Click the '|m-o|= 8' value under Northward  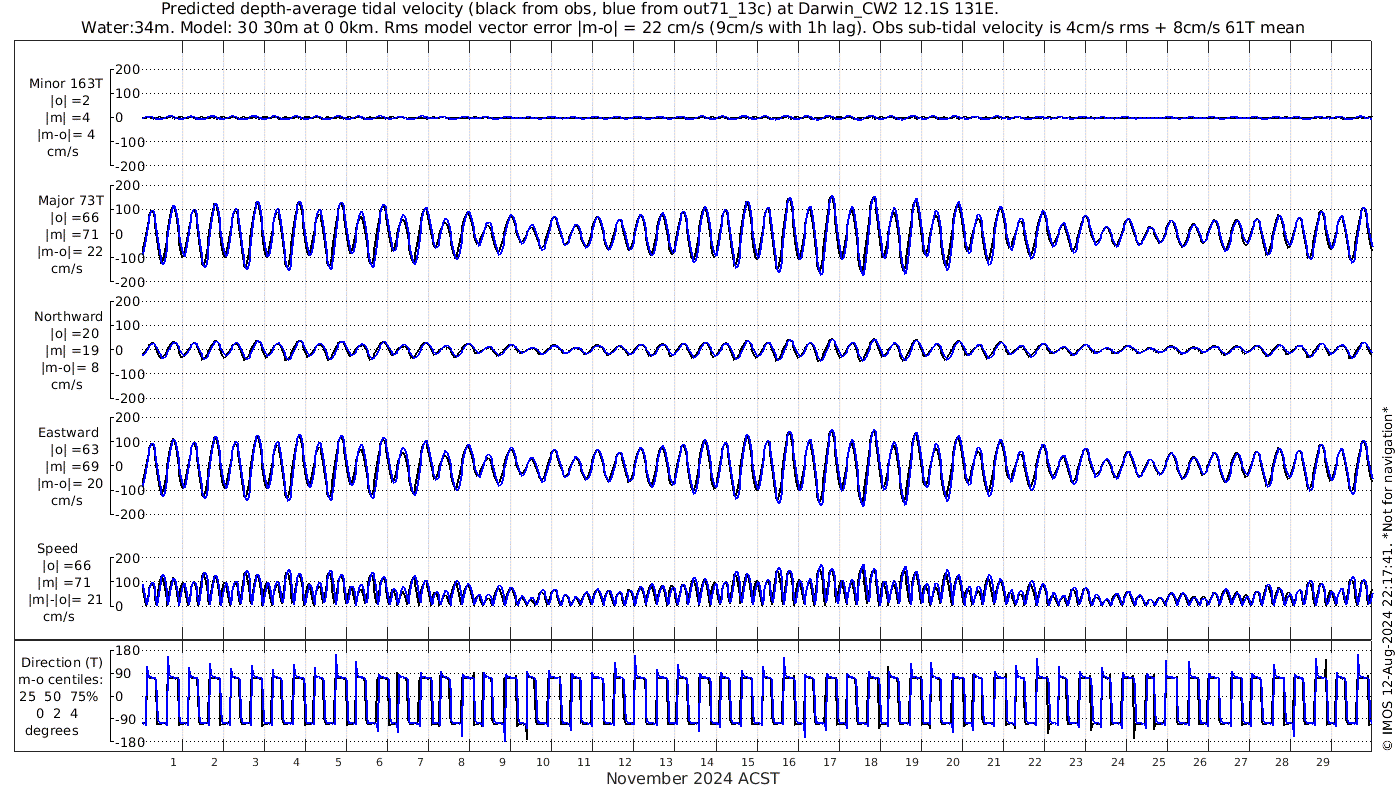point(70,367)
